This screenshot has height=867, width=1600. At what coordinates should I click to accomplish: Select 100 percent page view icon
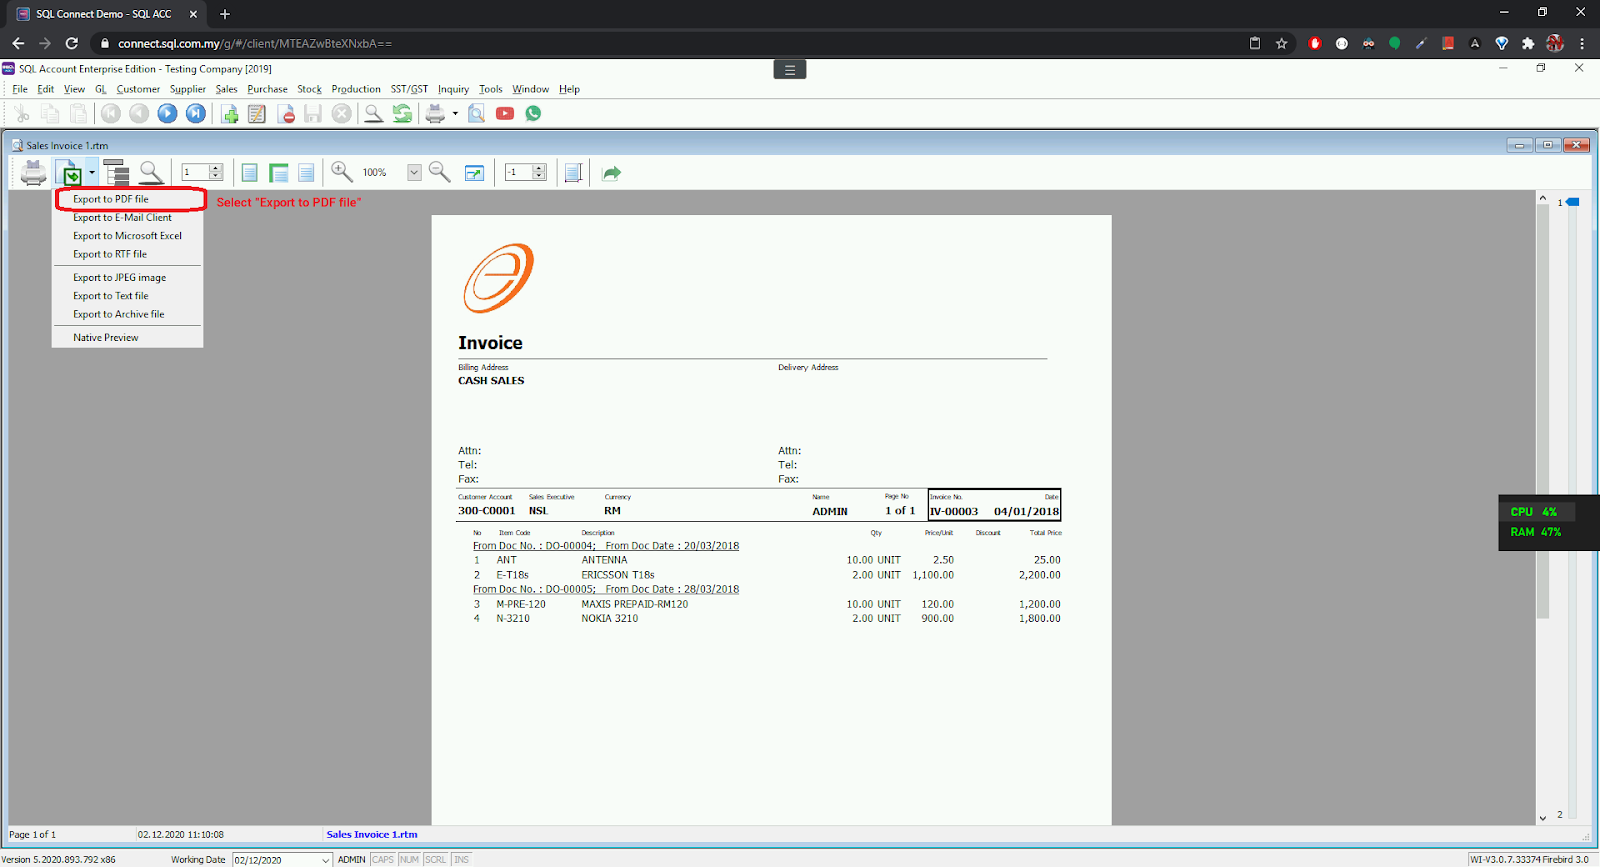306,173
